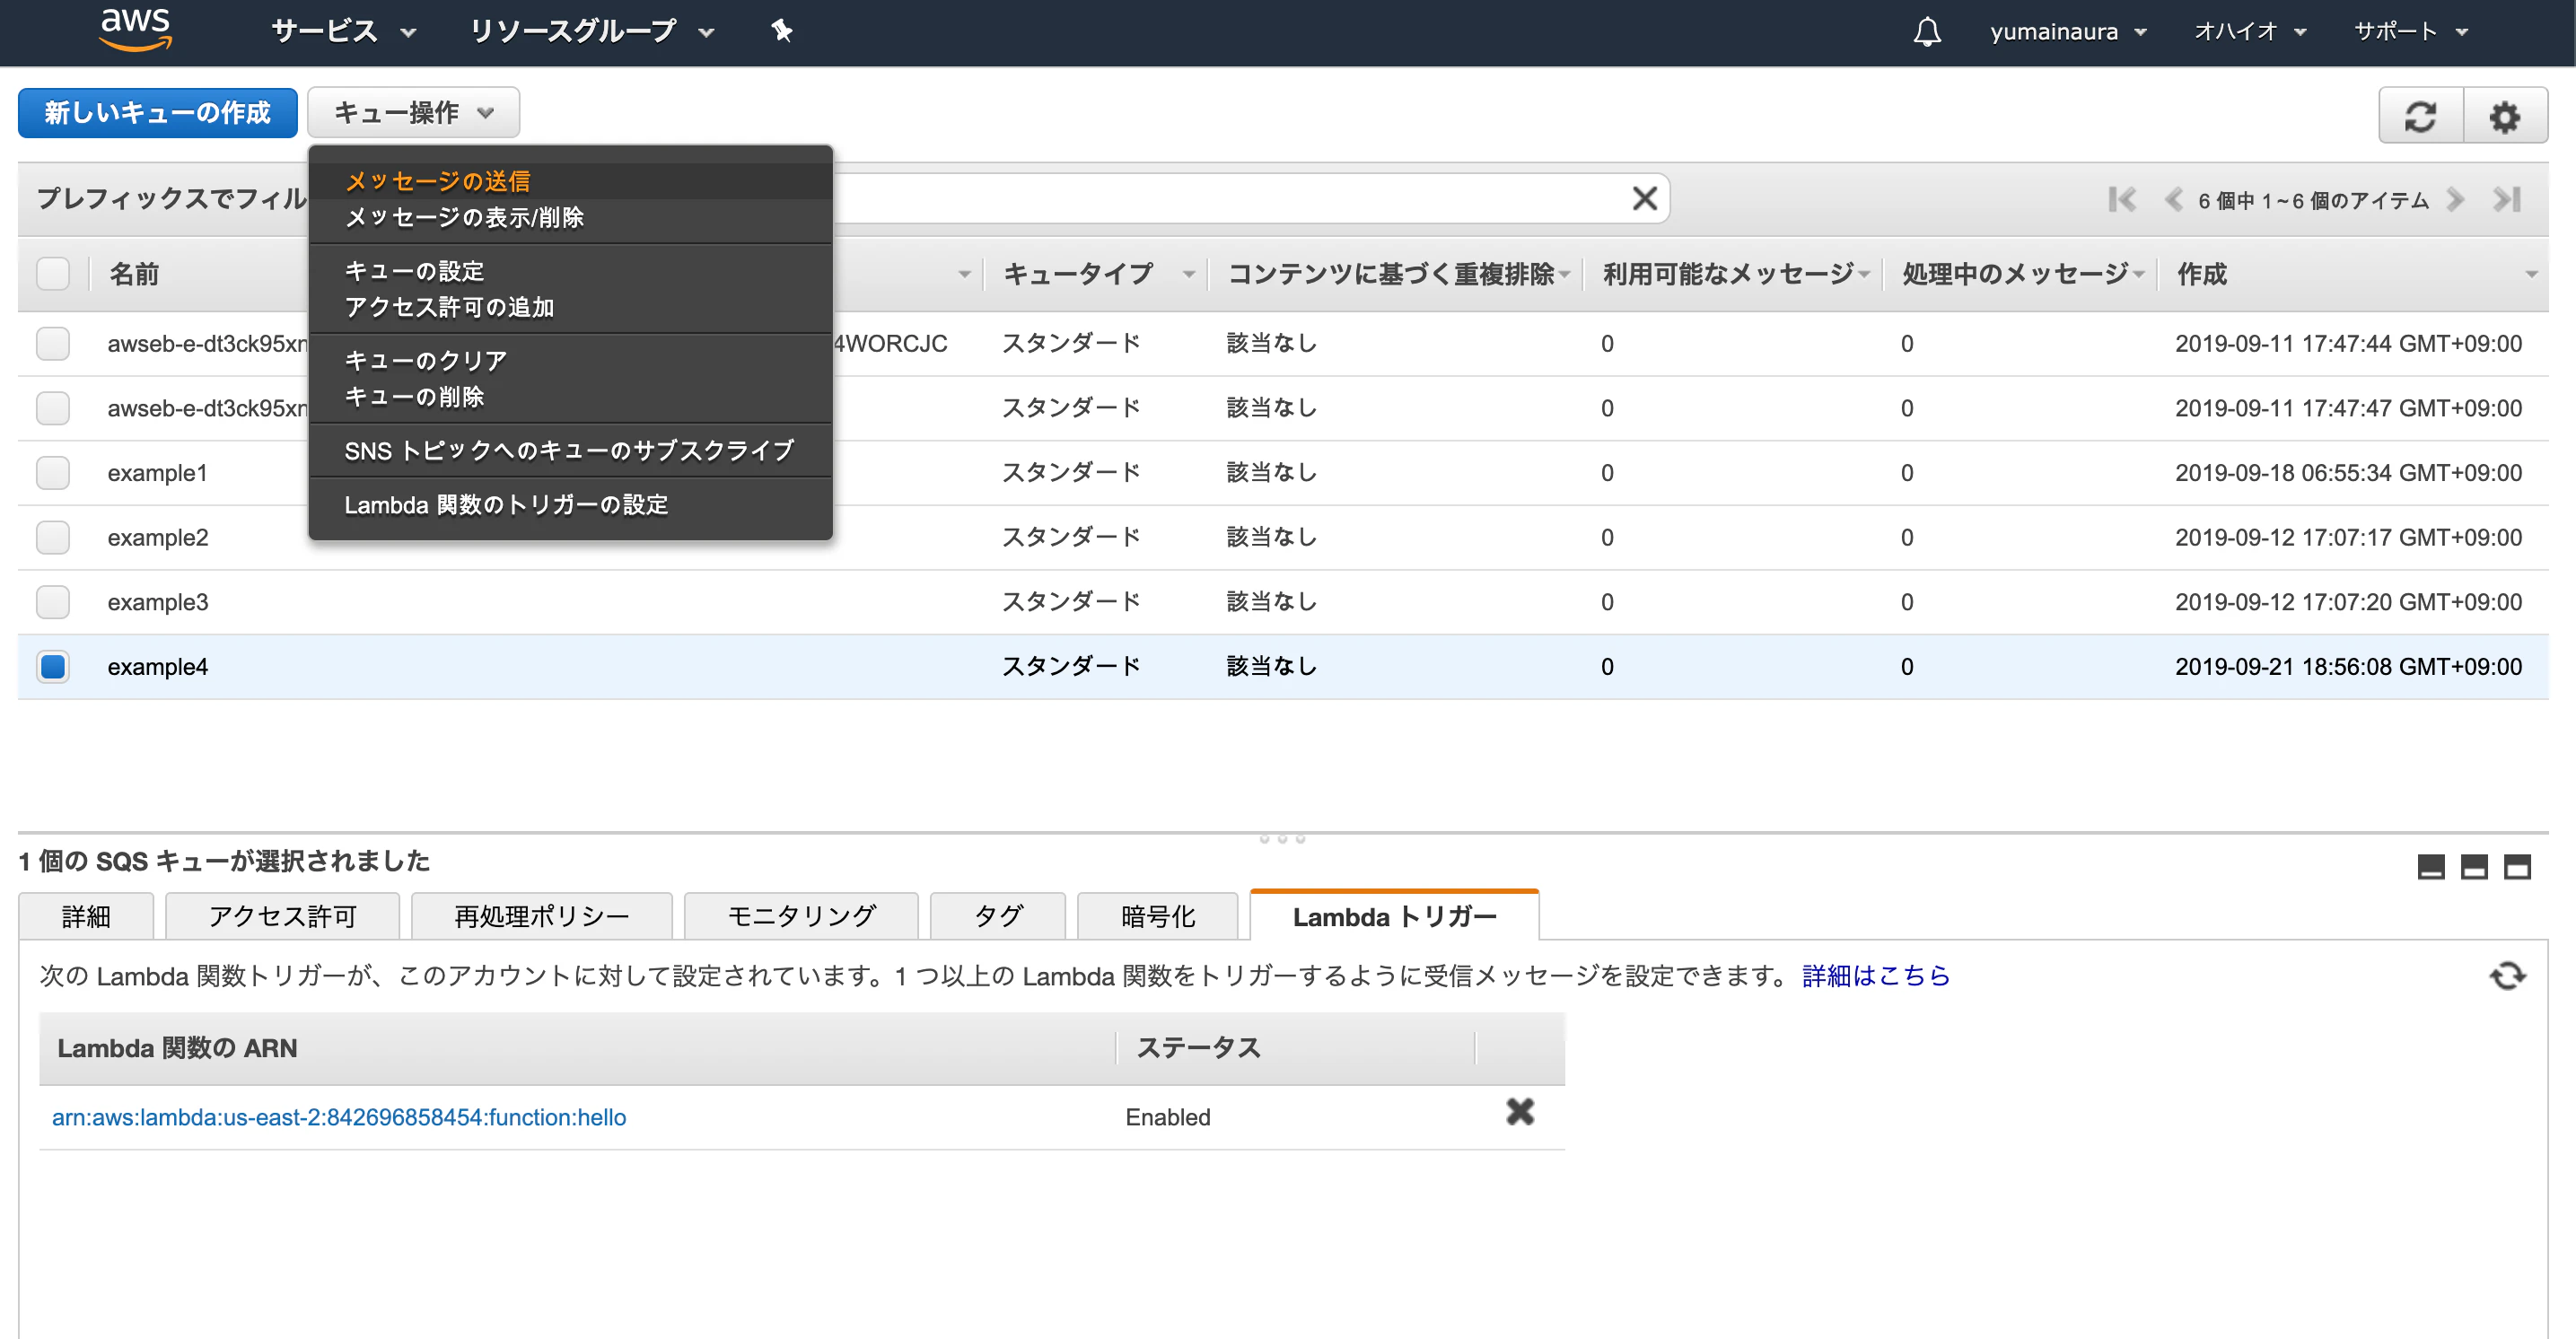2576x1339 pixels.
Task: Go to the previous page of queues
Action: tap(2173, 199)
